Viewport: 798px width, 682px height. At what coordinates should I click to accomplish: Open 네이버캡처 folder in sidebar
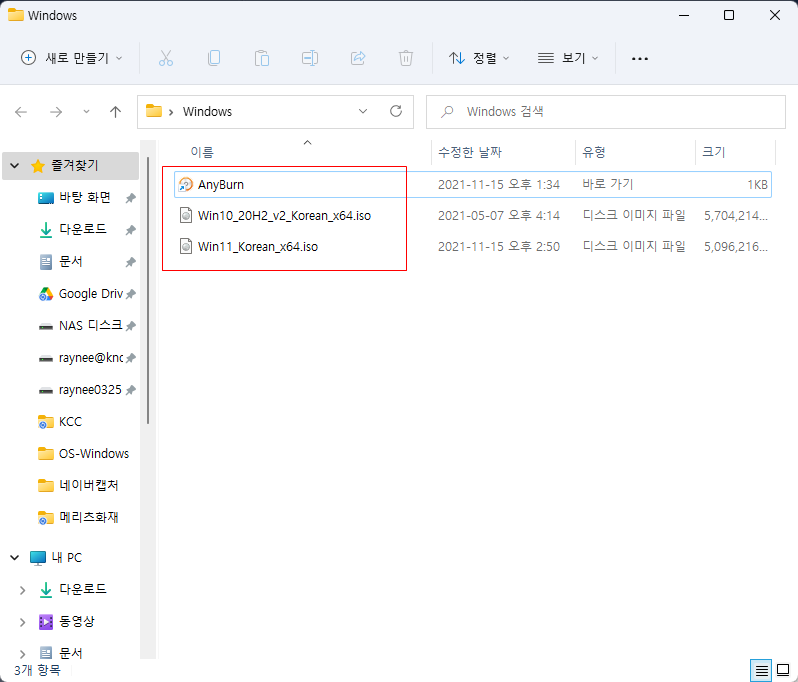click(89, 486)
